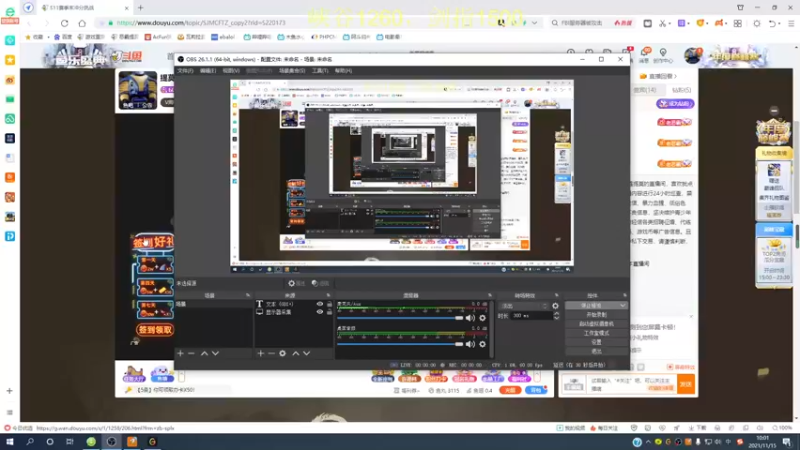This screenshot has height=450, width=800.
Task: Open transition properties gear in 转场特效 panel
Action: (555, 306)
